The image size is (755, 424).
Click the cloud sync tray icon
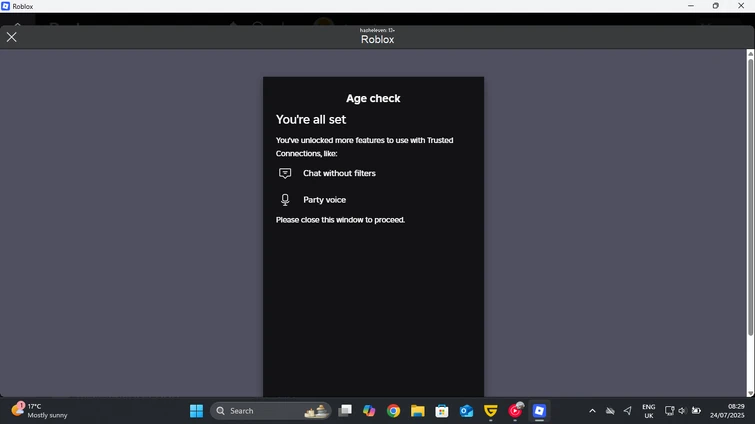click(x=610, y=411)
